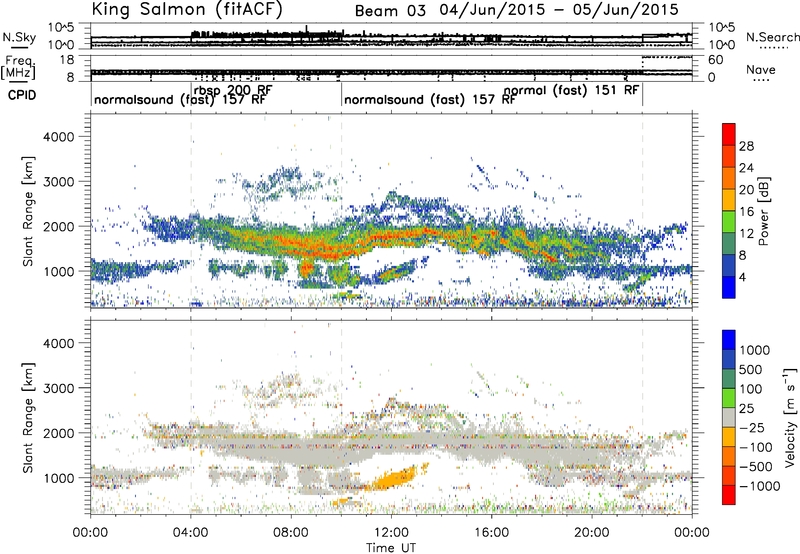Click the 'normal (fast) 151 RF' CPID text
This screenshot has width=800, height=554.
pos(571,90)
